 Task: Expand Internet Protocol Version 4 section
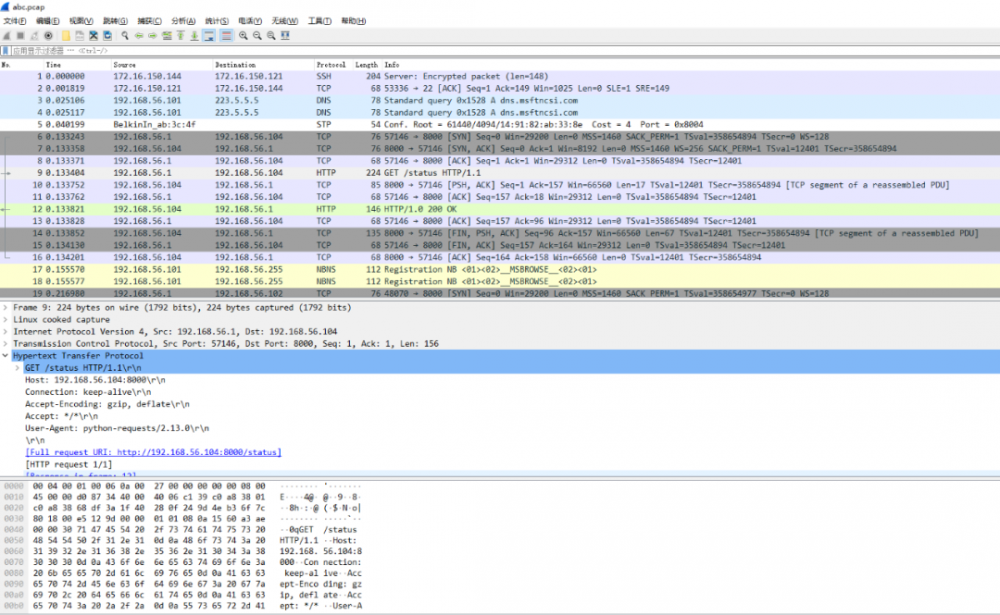[6, 332]
